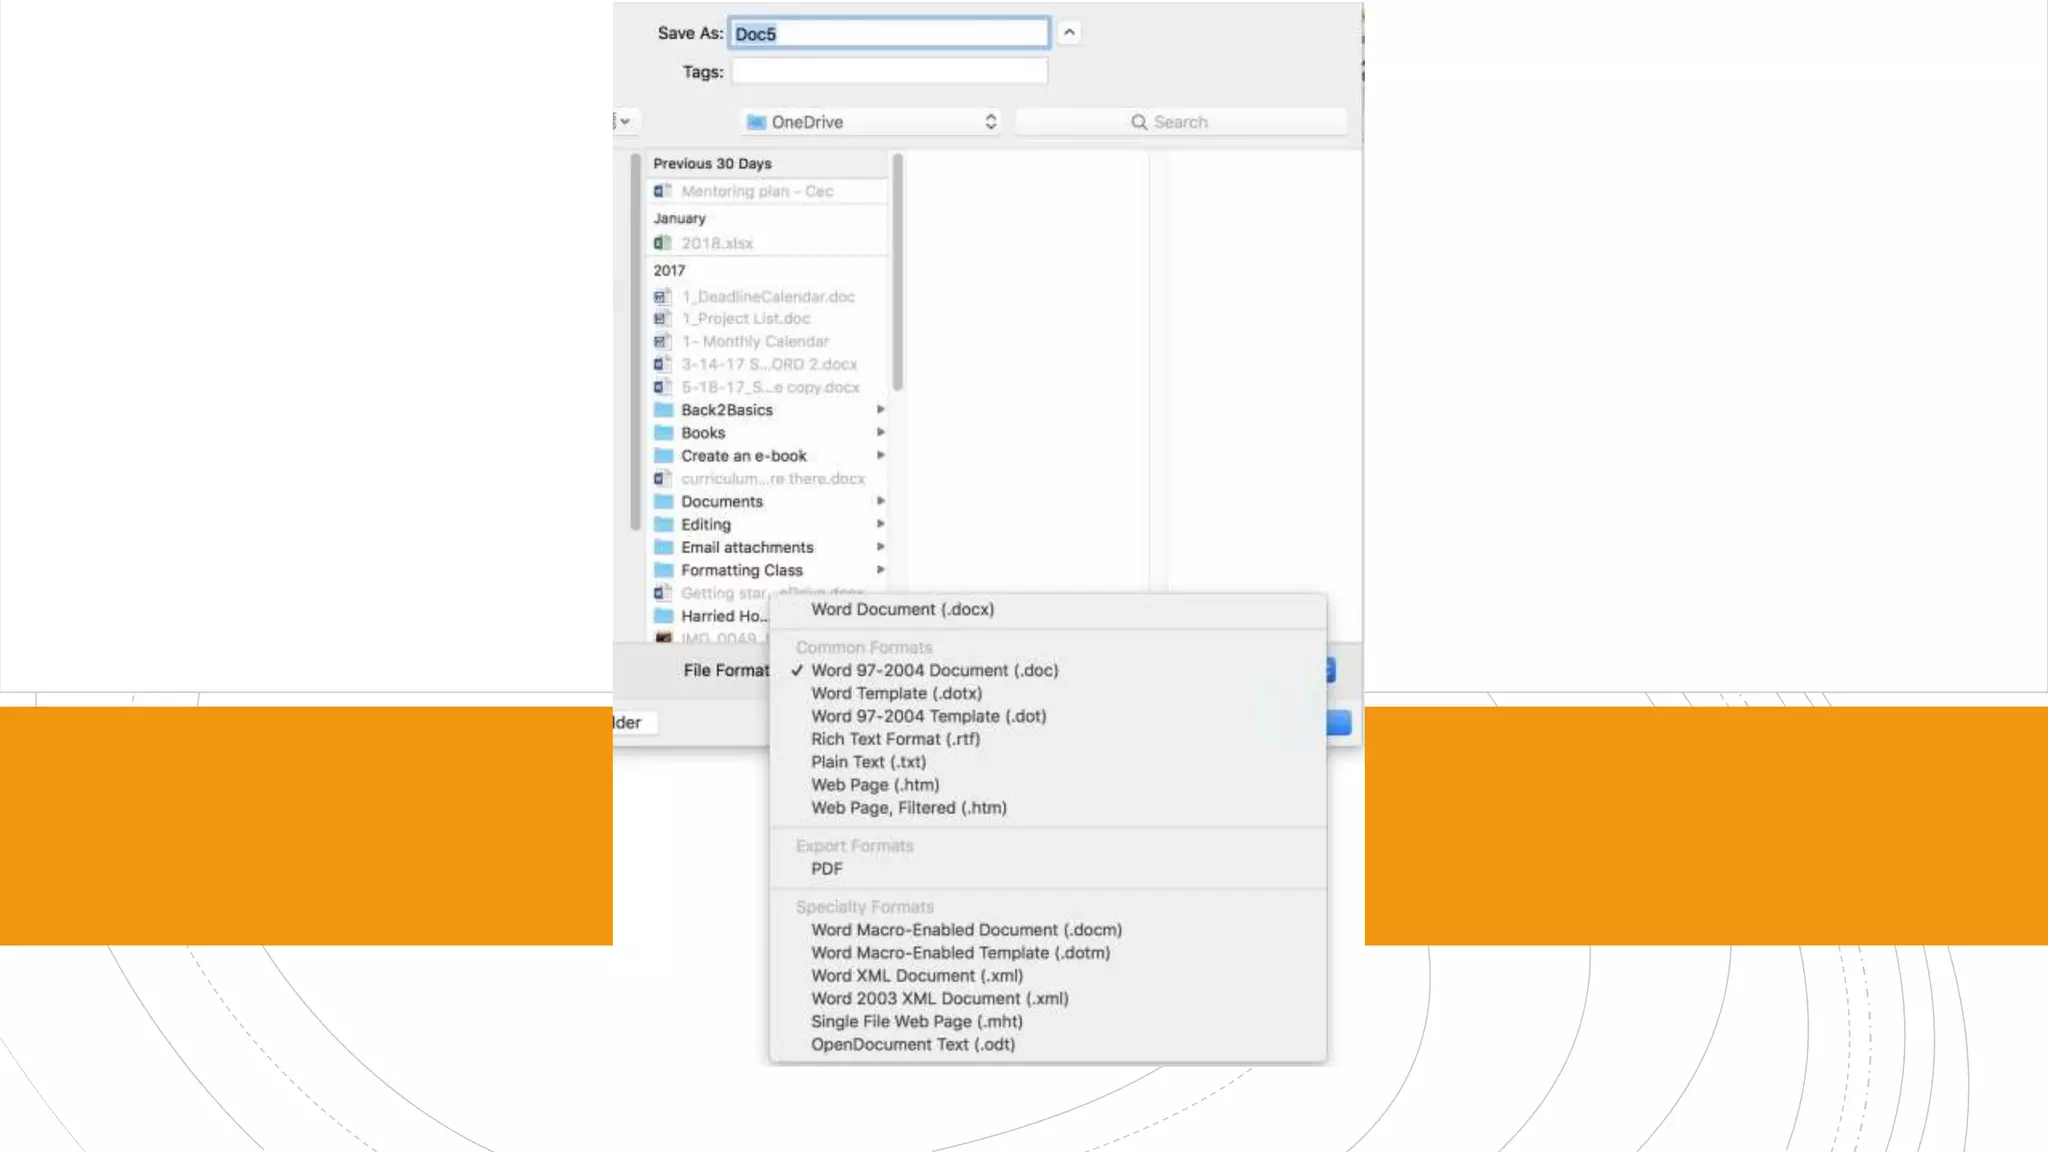The width and height of the screenshot is (2048, 1152).
Task: Expand the Create an e-book folder arrow
Action: point(880,455)
